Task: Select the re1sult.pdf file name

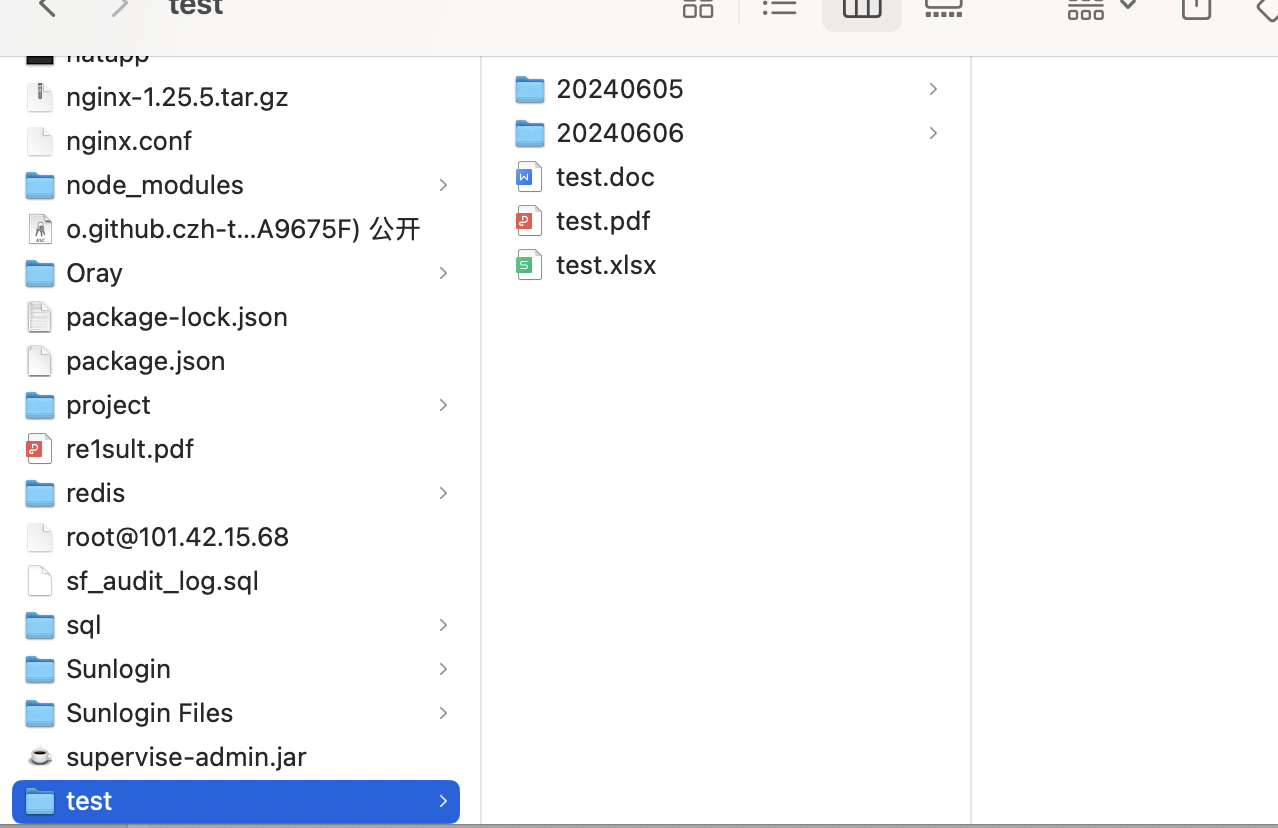Action: coord(130,449)
